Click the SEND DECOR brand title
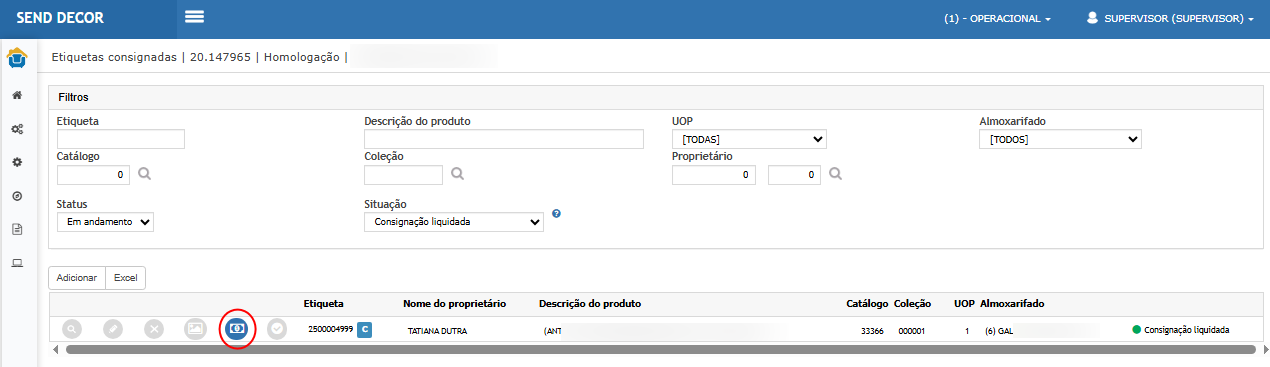Image resolution: width=1270 pixels, height=367 pixels. click(60, 18)
